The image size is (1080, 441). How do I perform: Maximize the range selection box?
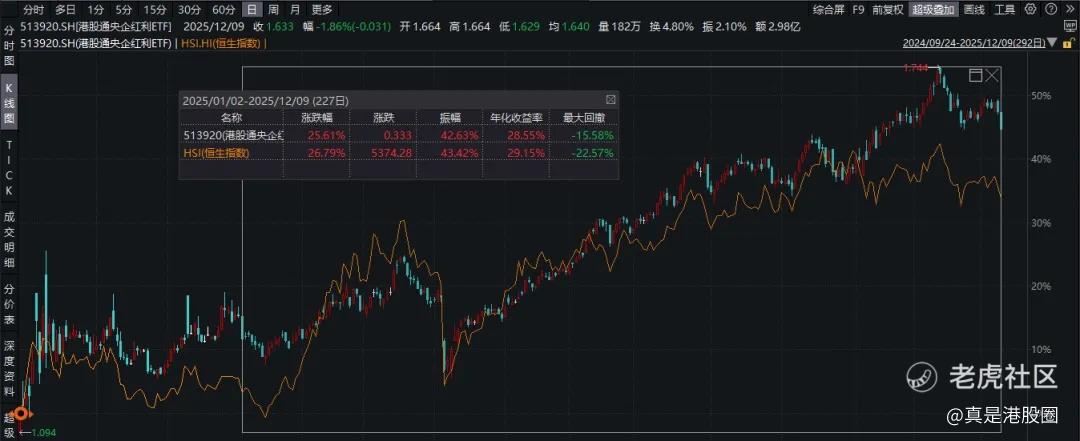pyautogui.click(x=975, y=75)
